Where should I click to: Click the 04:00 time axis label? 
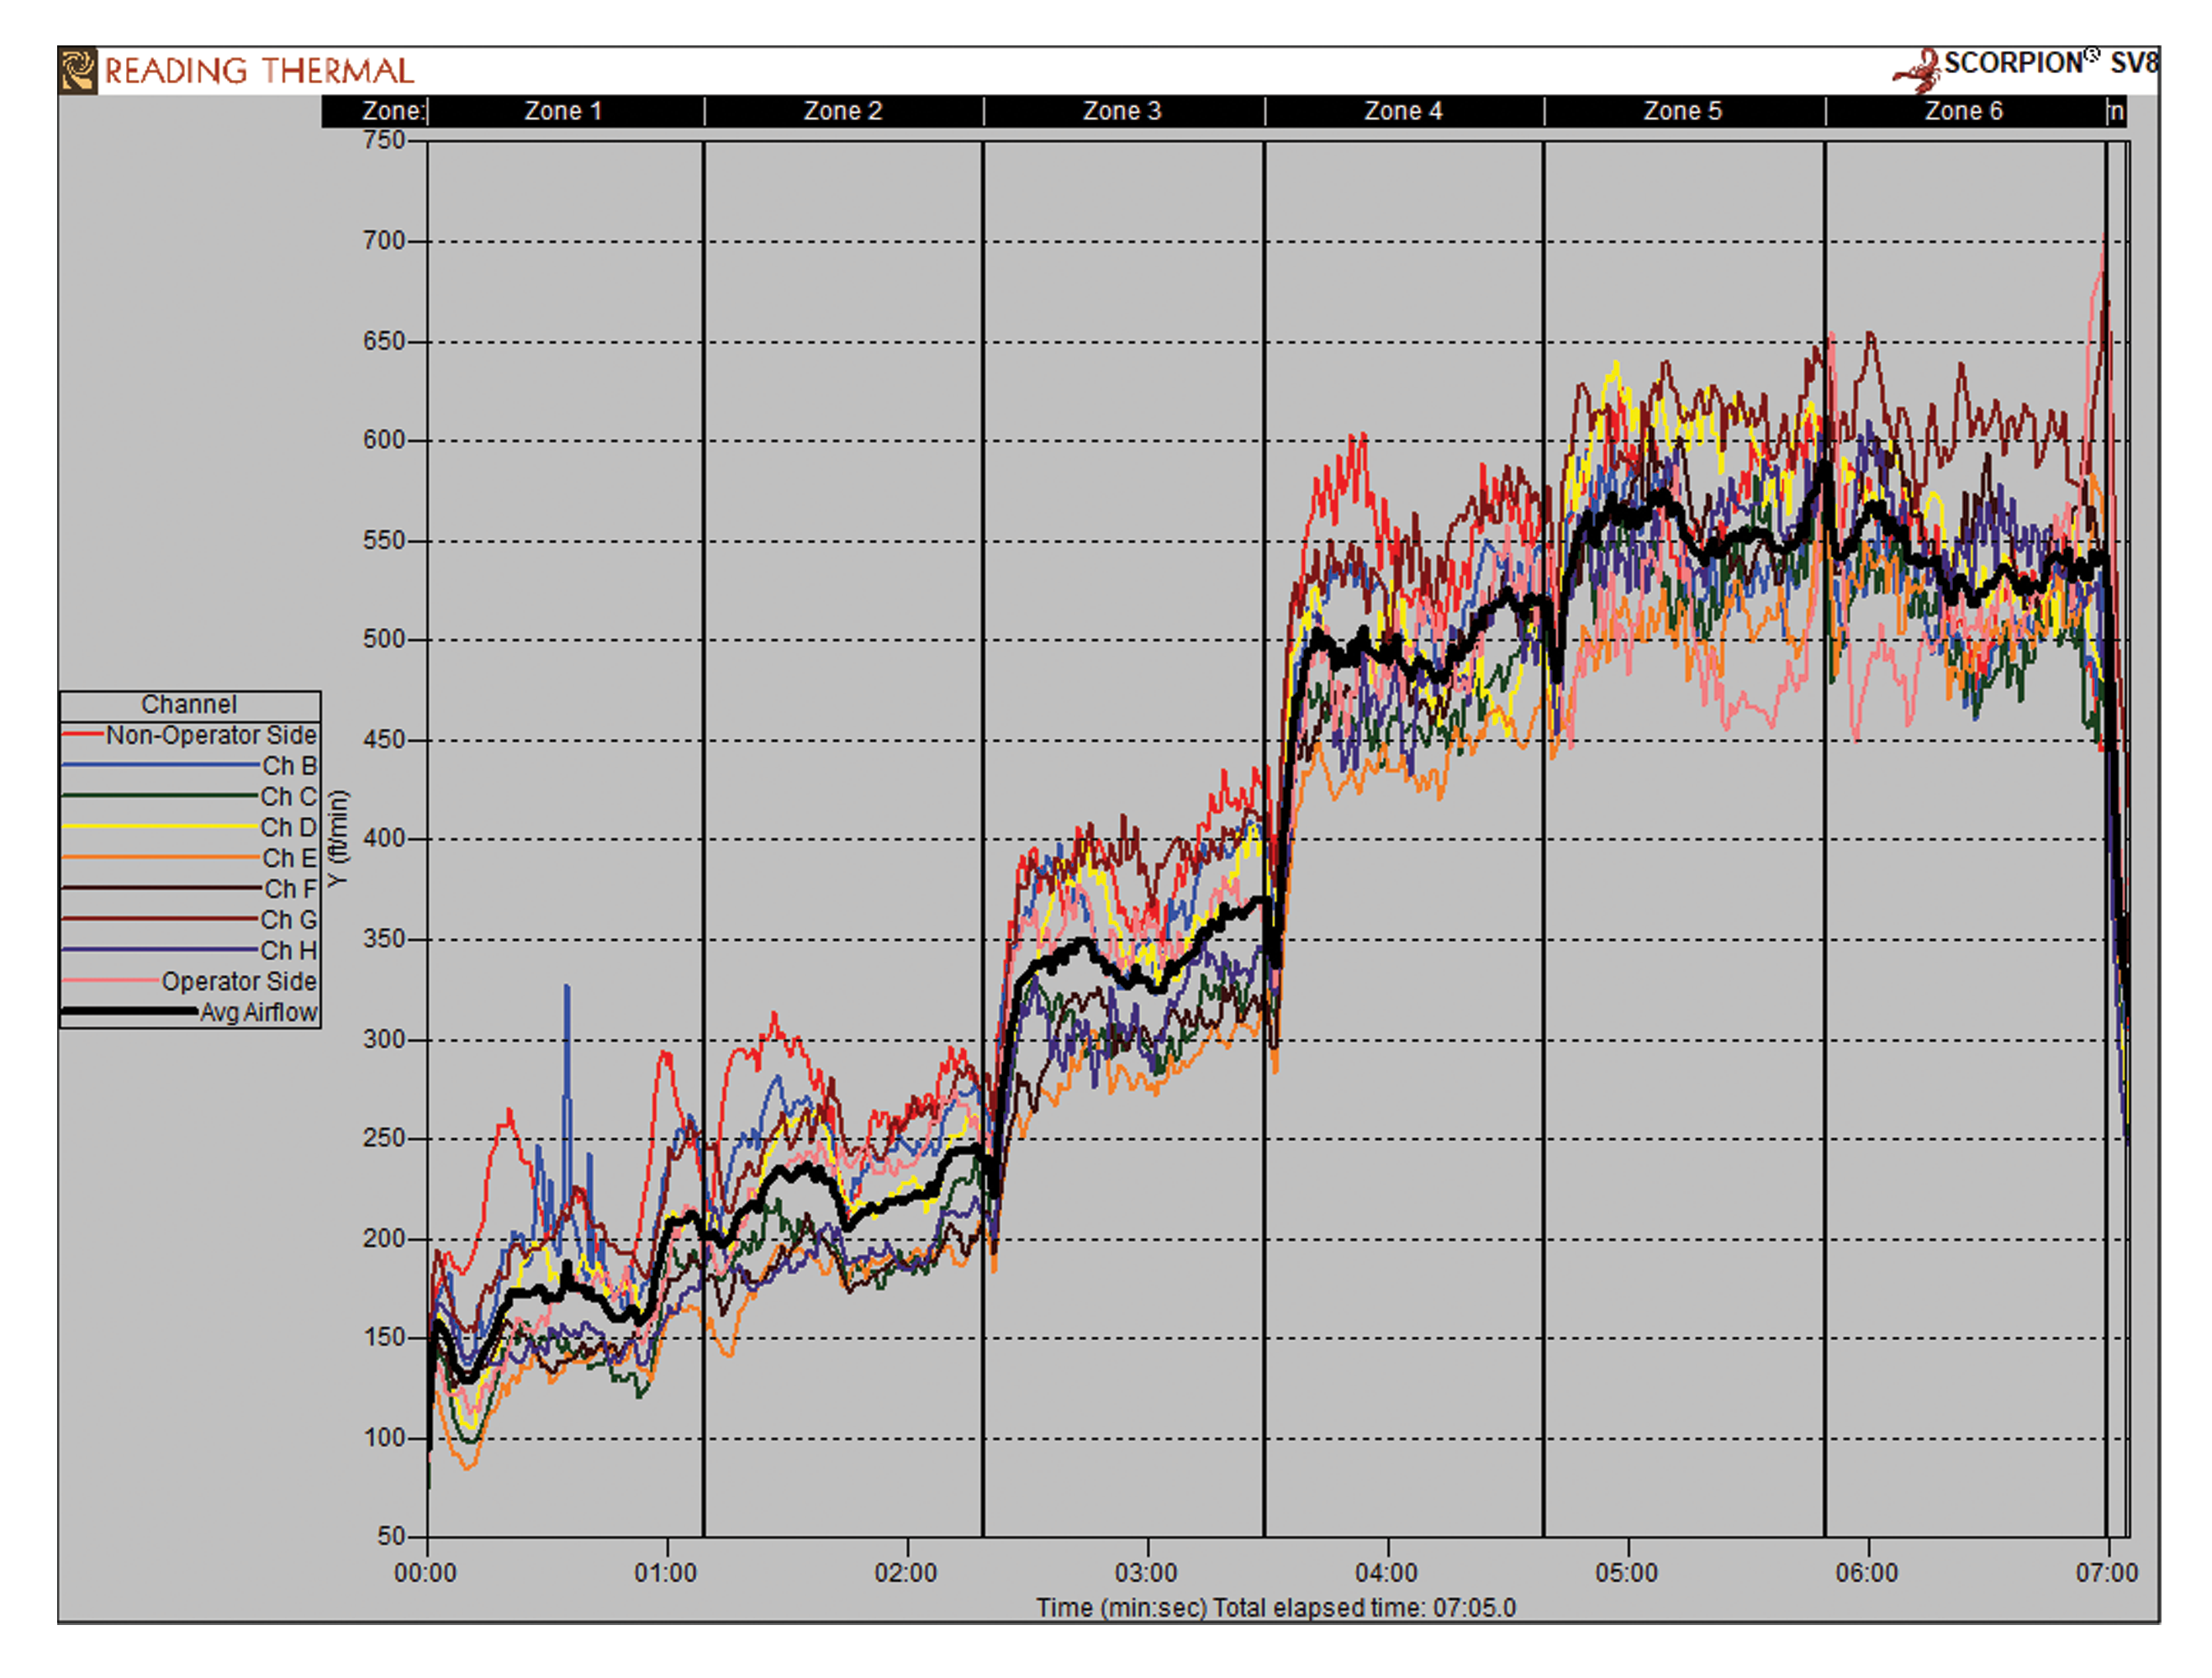pyautogui.click(x=1386, y=1573)
